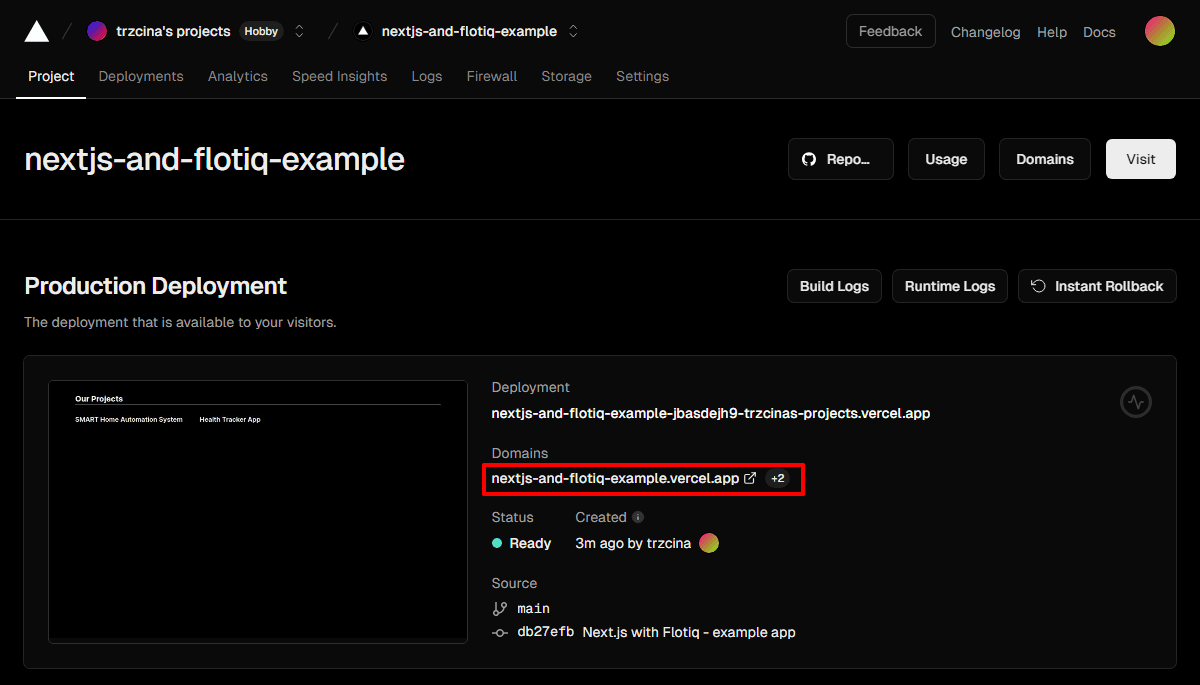Switch to the Project tab
This screenshot has width=1200, height=685.
coord(51,76)
